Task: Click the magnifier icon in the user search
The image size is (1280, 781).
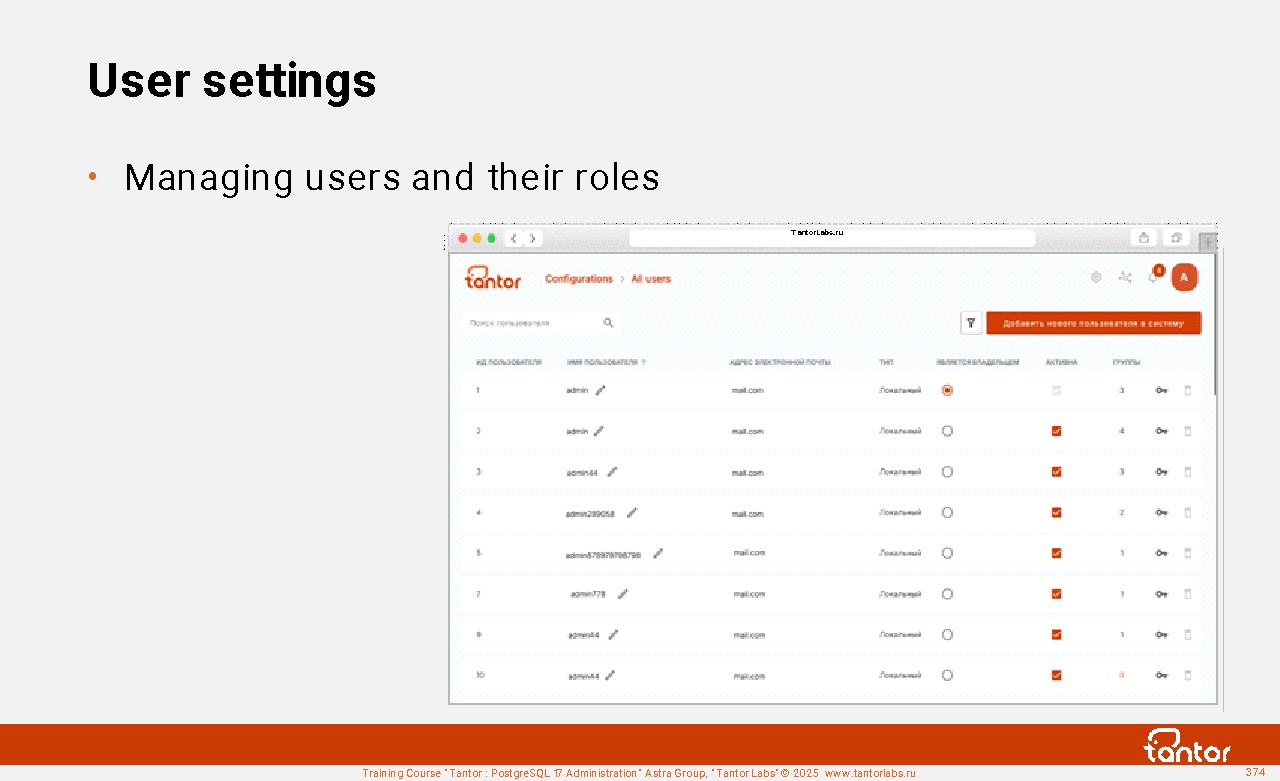Action: click(608, 323)
